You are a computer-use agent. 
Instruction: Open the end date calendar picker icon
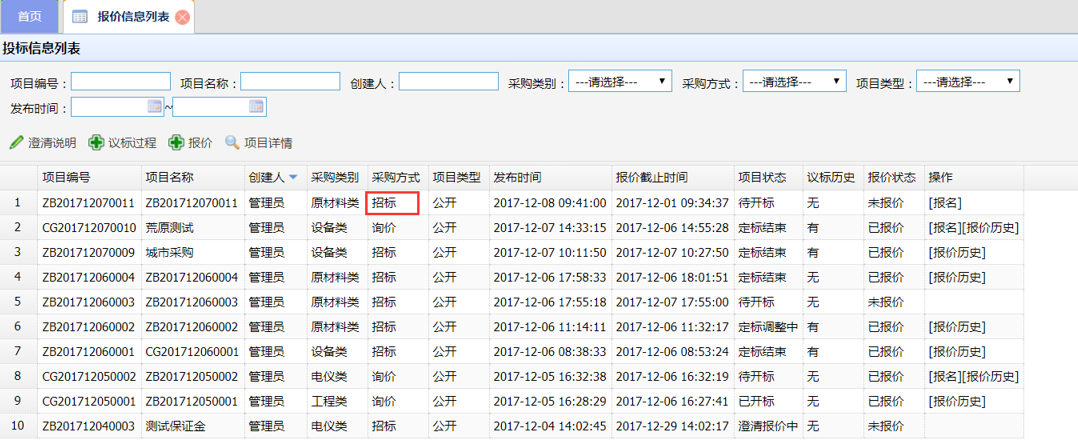coord(256,106)
